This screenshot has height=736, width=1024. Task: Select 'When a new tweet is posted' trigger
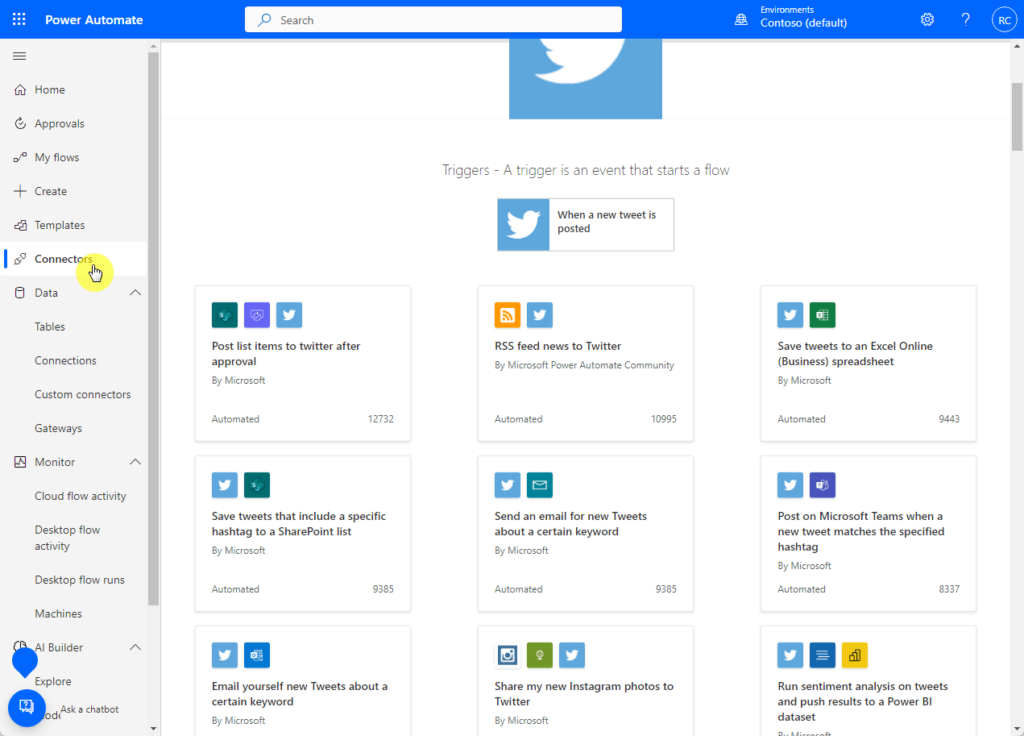(x=585, y=225)
